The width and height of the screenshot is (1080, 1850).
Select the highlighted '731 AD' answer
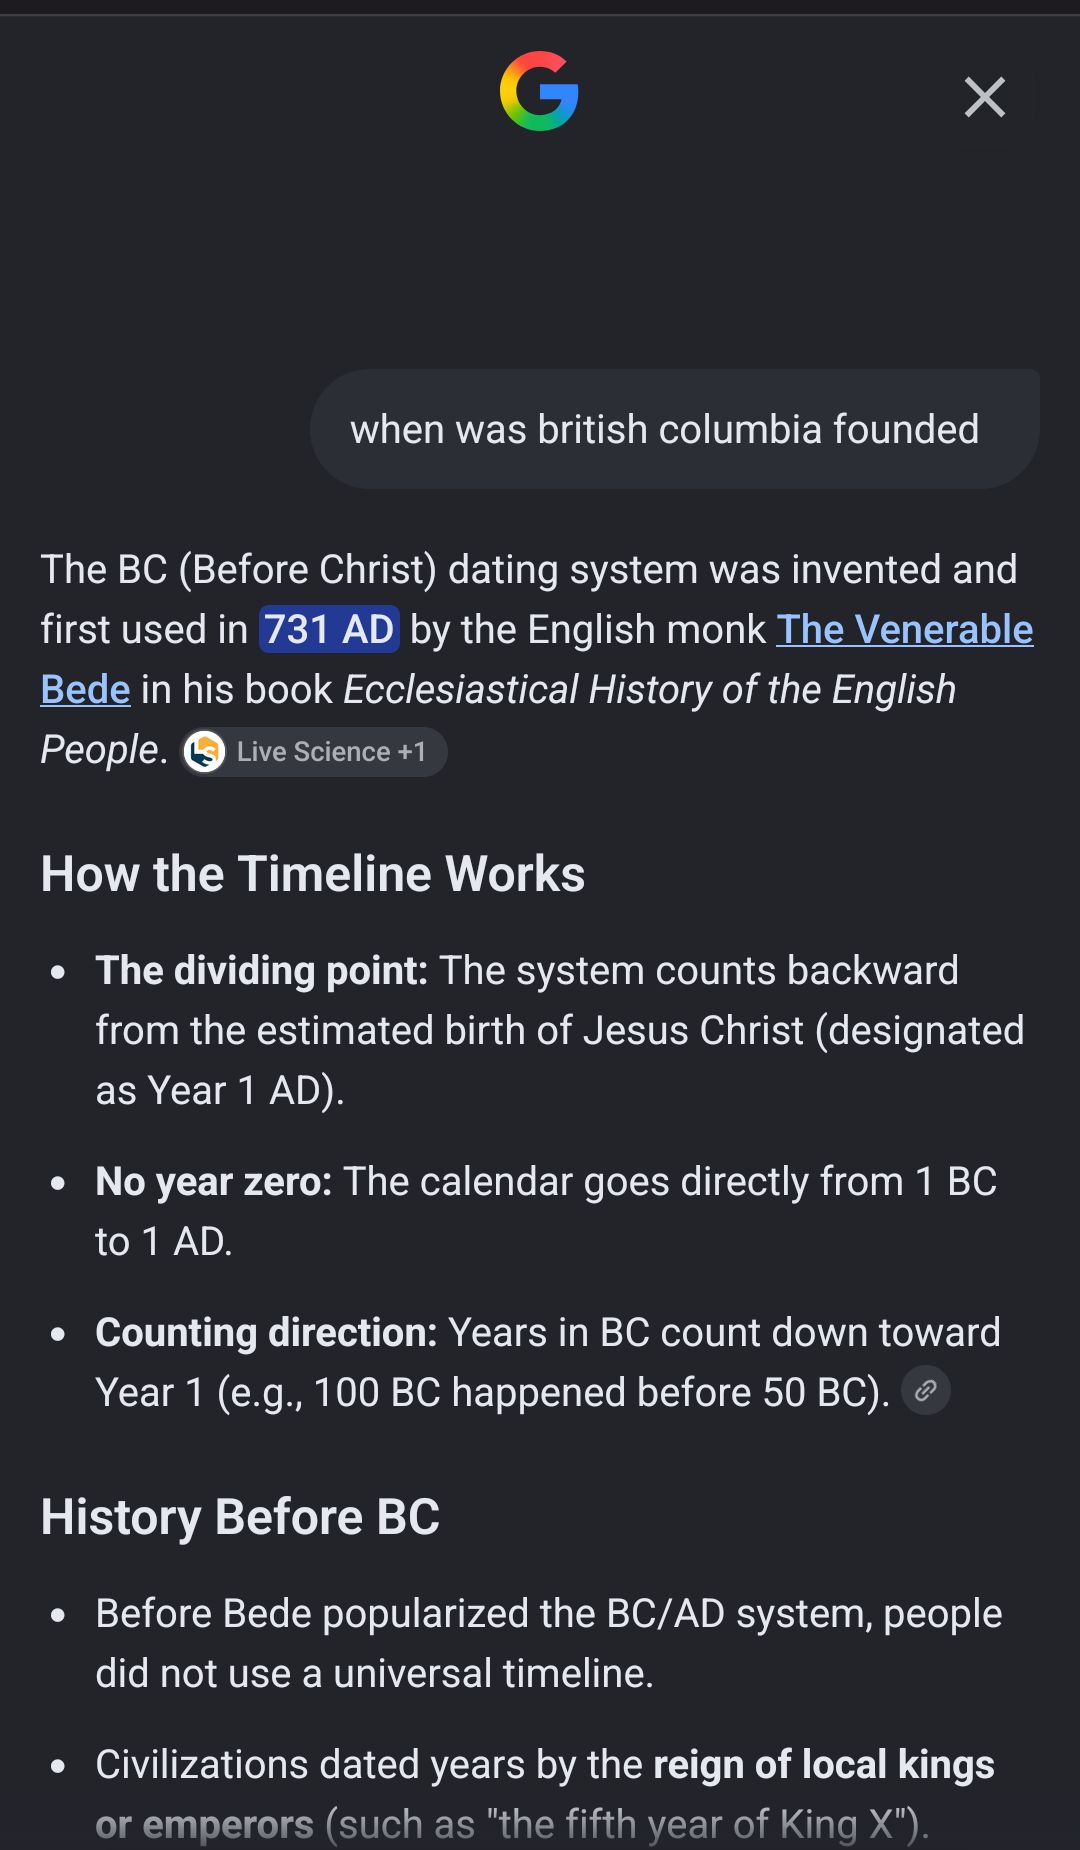[329, 630]
